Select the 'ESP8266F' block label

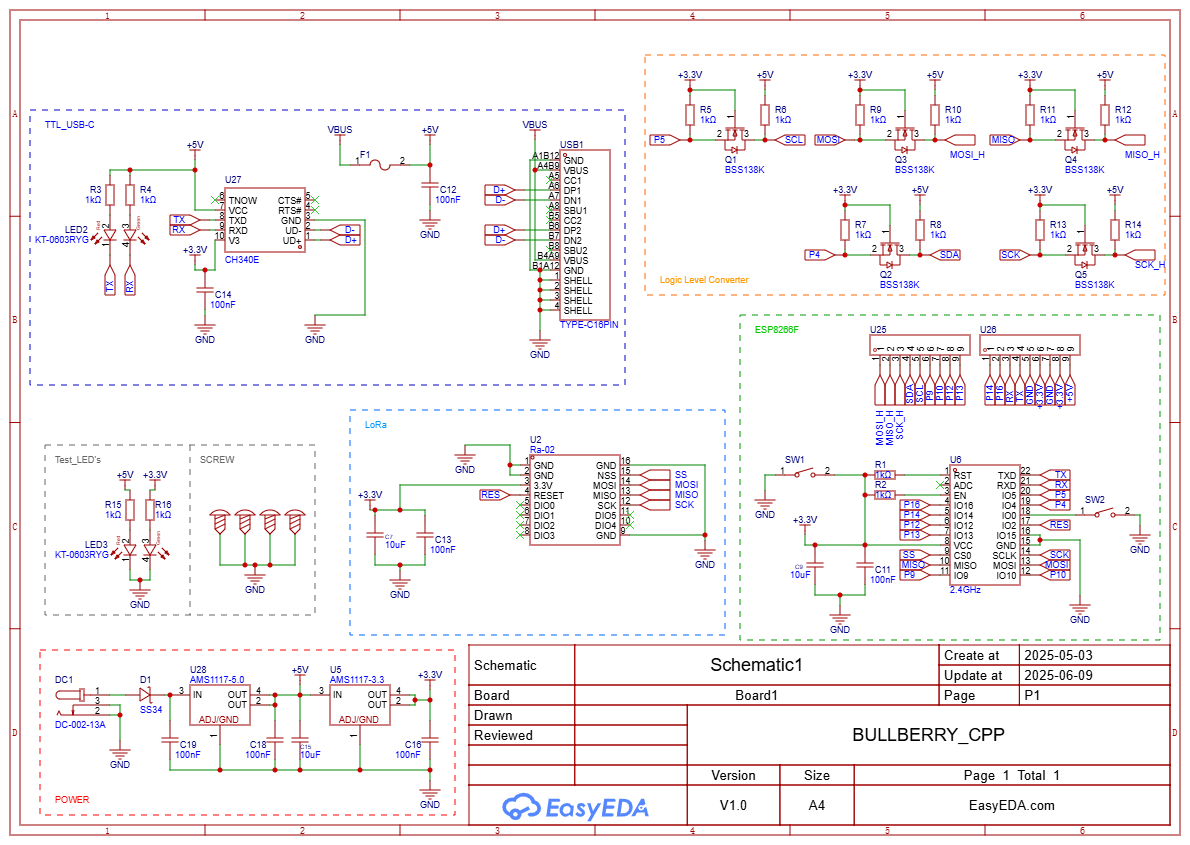coord(776,330)
